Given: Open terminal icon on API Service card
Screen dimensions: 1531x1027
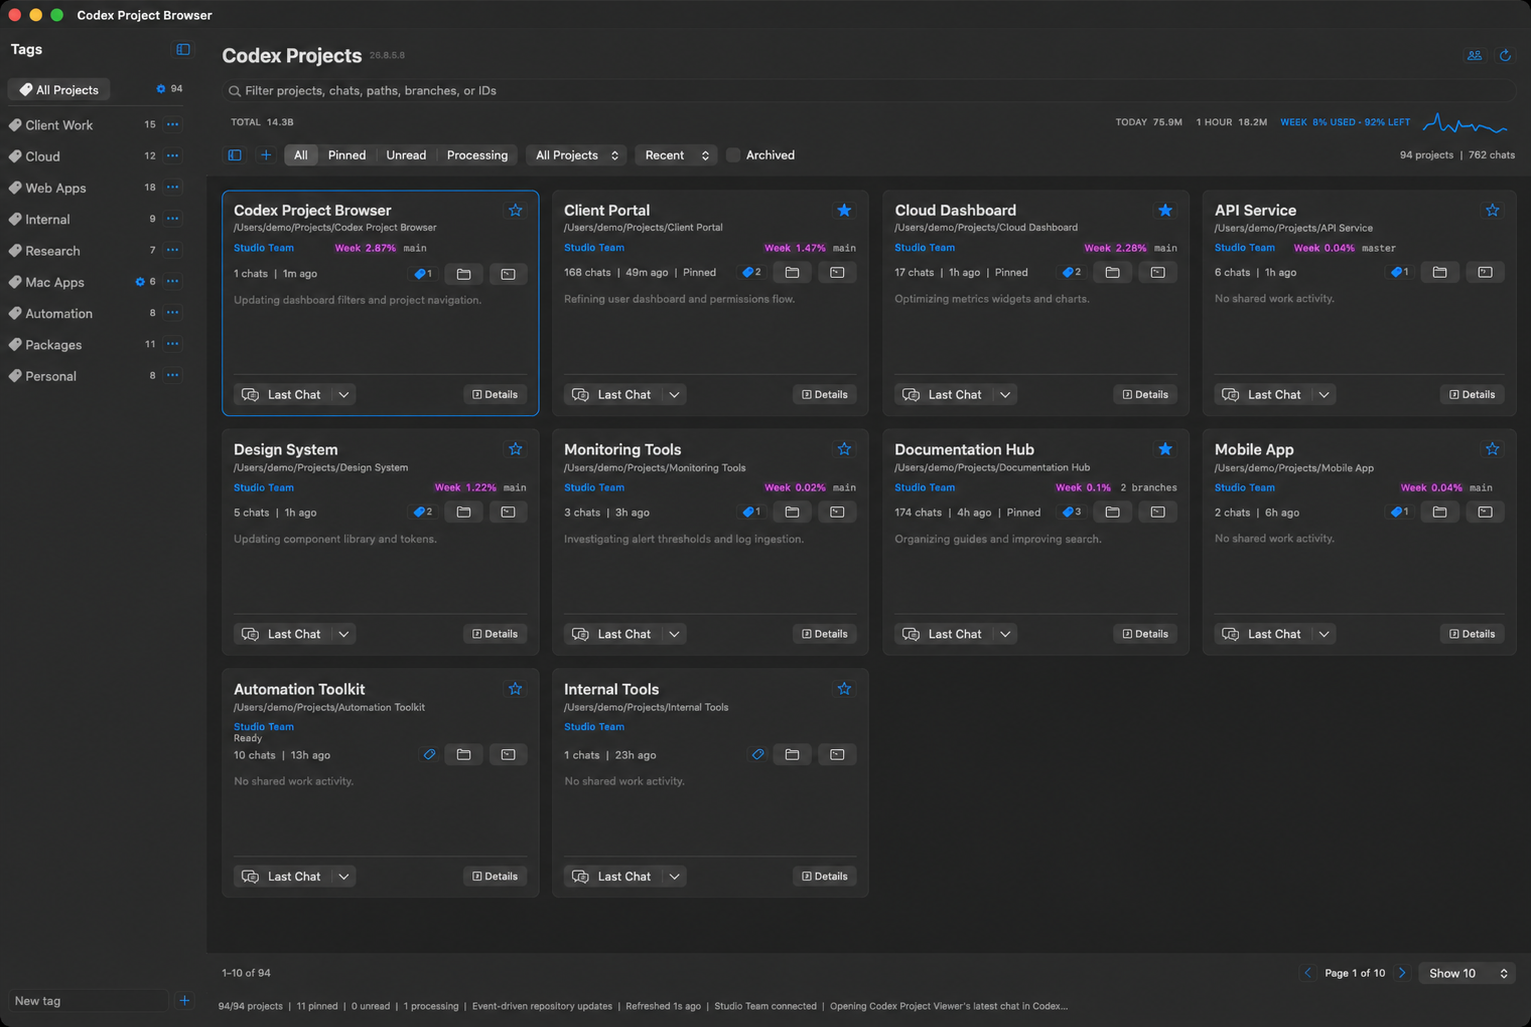Looking at the screenshot, I should pyautogui.click(x=1485, y=272).
